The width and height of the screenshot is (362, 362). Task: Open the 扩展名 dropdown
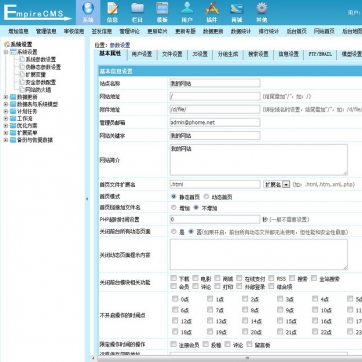tap(276, 184)
